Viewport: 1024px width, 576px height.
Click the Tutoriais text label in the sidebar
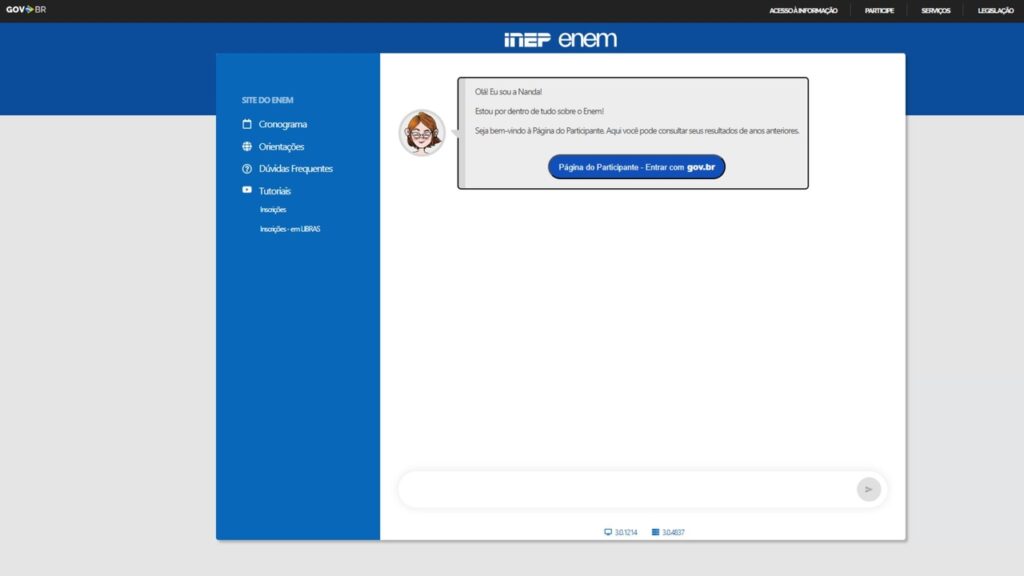[x=275, y=191]
